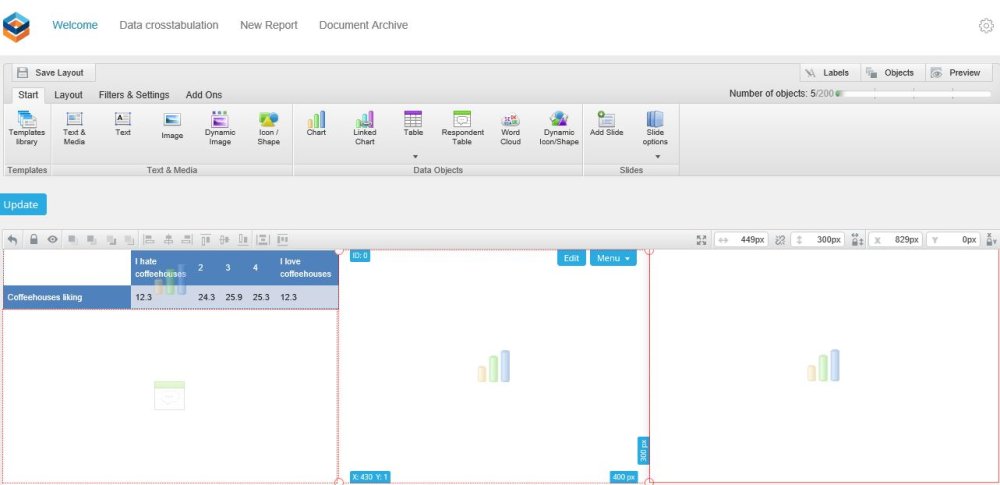Insert a Text object
The image size is (1000, 485).
coord(123,124)
